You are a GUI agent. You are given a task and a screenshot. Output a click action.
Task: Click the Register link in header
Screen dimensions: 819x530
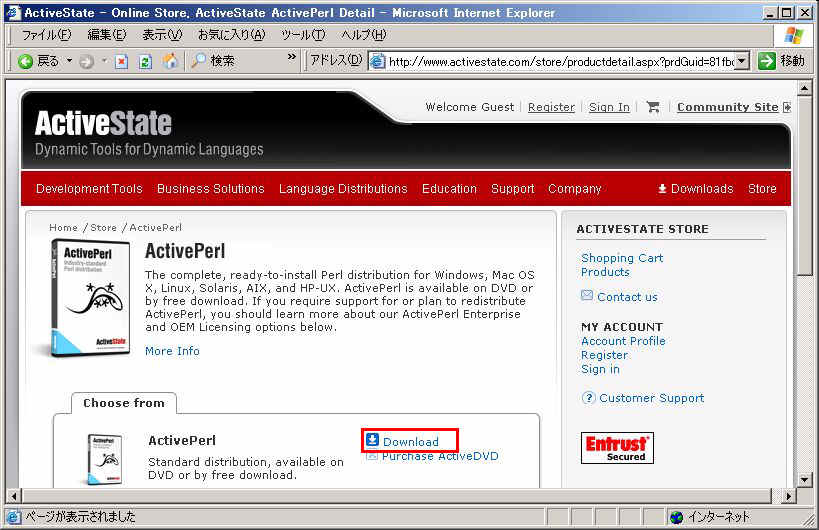(x=551, y=107)
